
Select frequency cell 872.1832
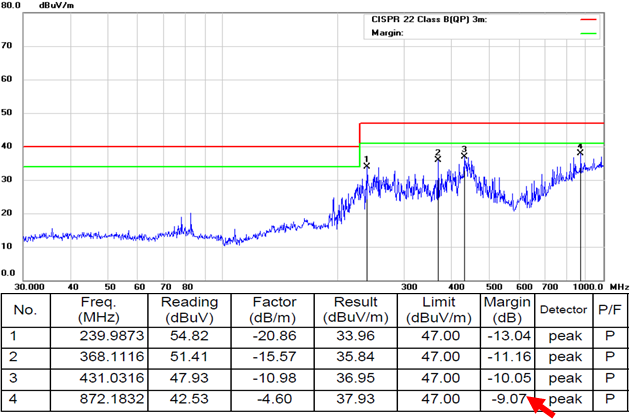pos(112,399)
